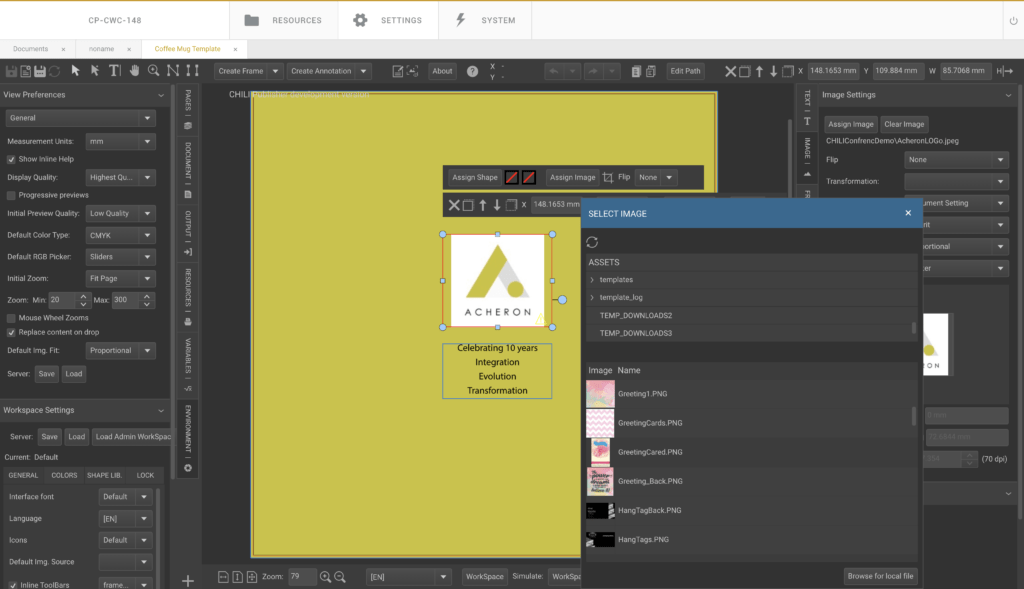Switch to Shape Lib. tab
Viewport: 1024px width, 589px height.
point(104,475)
